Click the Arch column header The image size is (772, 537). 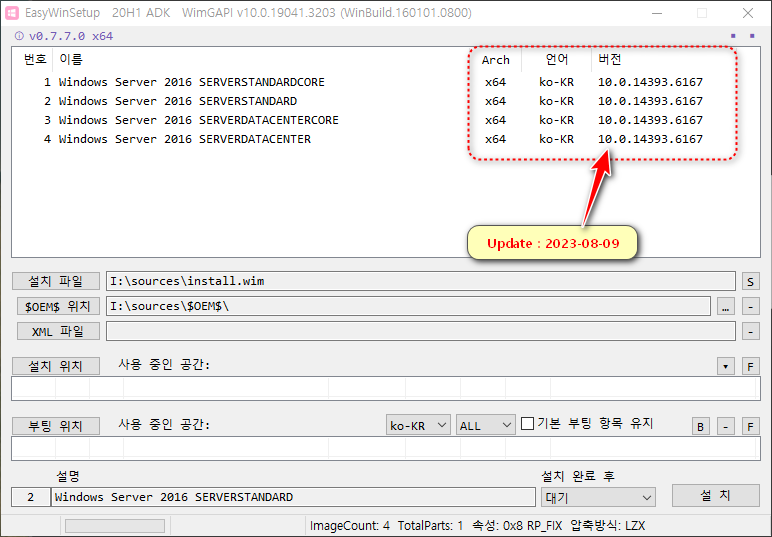(495, 60)
